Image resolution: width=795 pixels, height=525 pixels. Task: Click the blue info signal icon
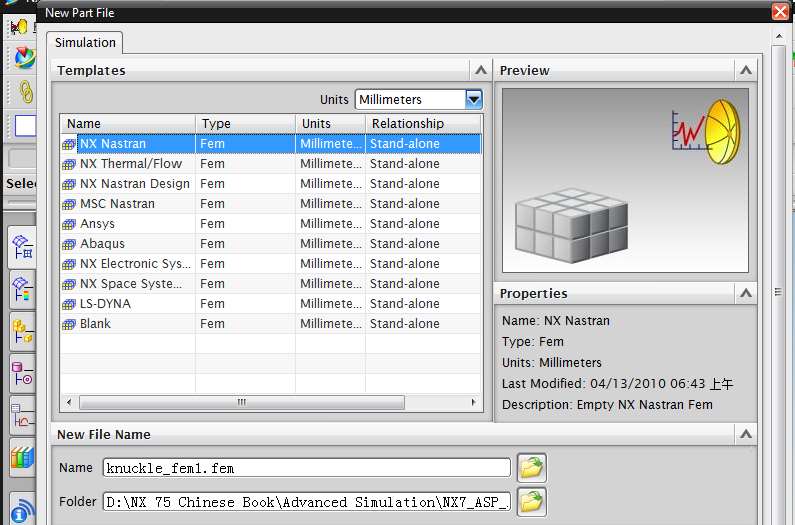[22, 511]
